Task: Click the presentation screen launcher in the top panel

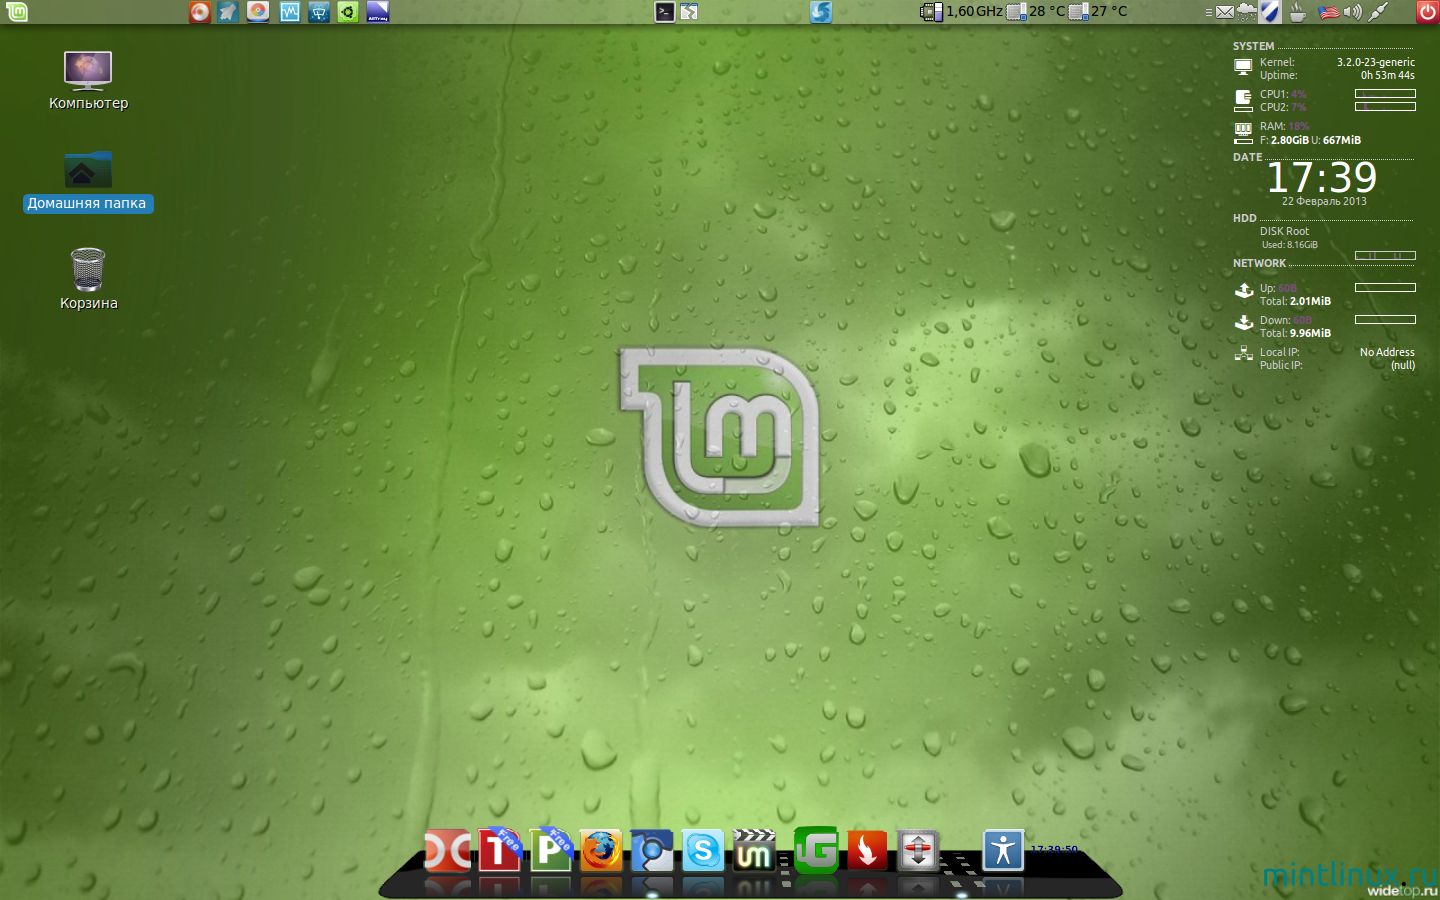Action: click(319, 12)
